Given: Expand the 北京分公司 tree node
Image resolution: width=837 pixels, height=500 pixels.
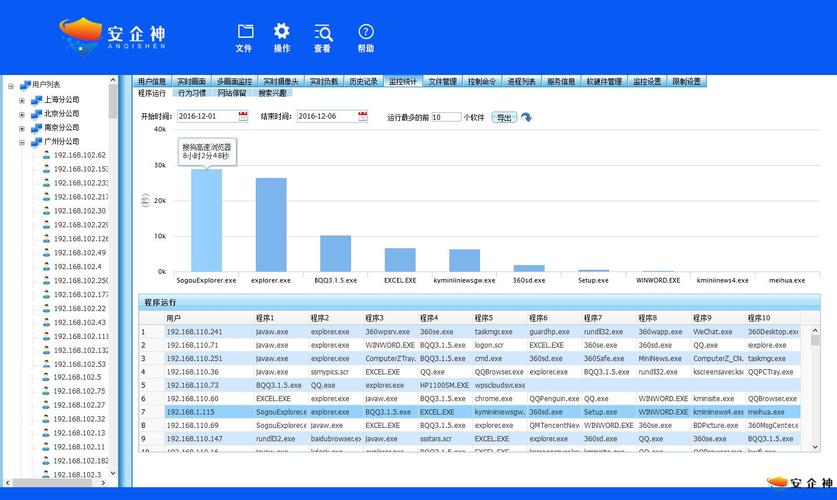Looking at the screenshot, I should click(22, 114).
